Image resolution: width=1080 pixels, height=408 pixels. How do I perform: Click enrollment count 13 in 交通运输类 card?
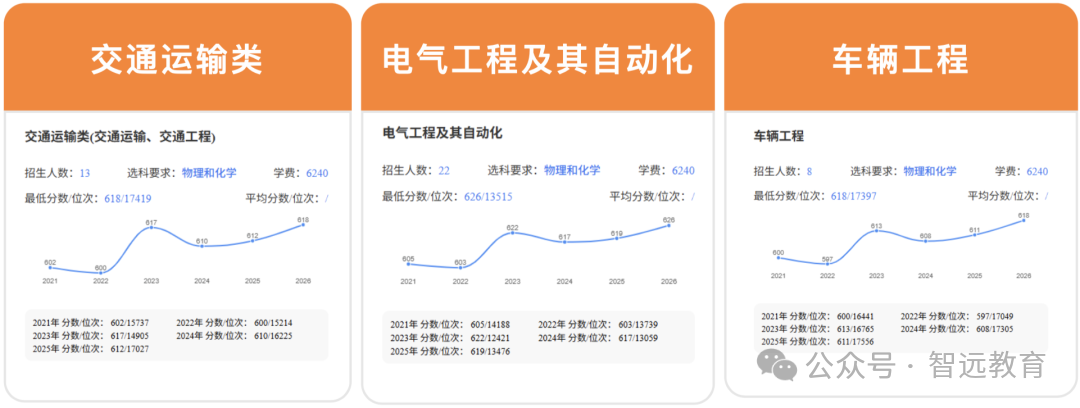tap(85, 173)
